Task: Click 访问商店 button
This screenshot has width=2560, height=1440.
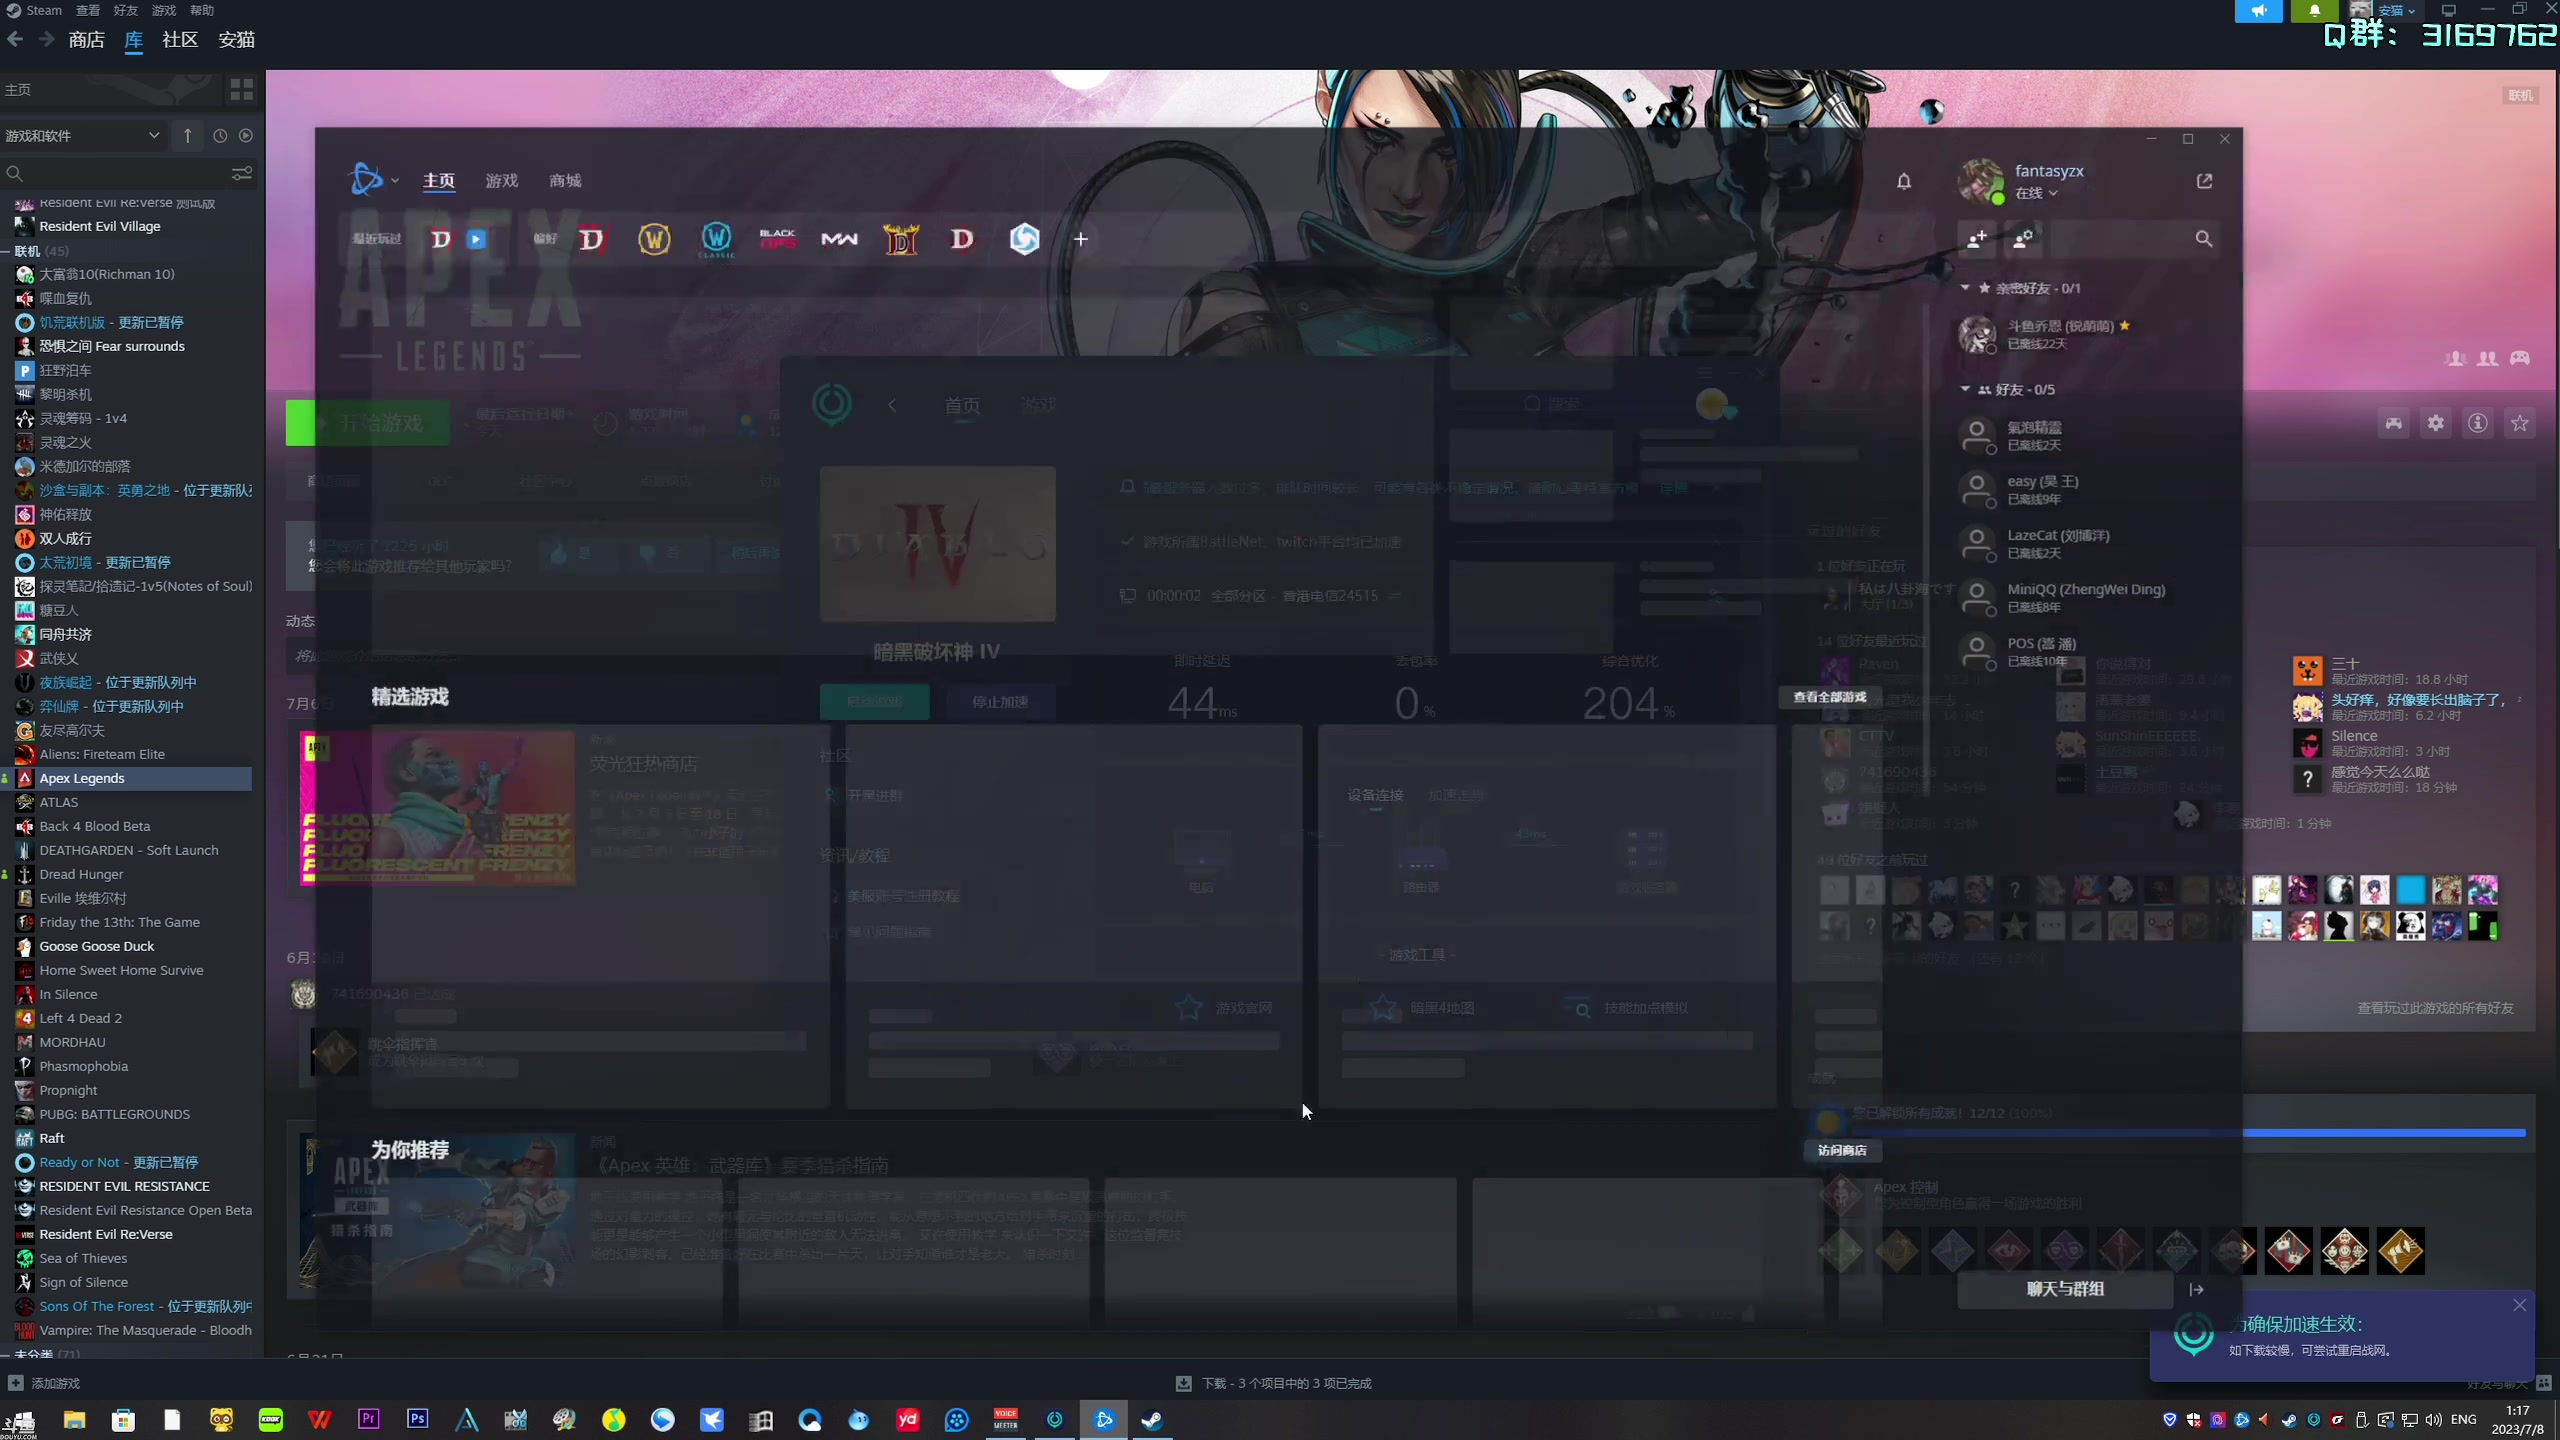Action: pyautogui.click(x=1842, y=1150)
